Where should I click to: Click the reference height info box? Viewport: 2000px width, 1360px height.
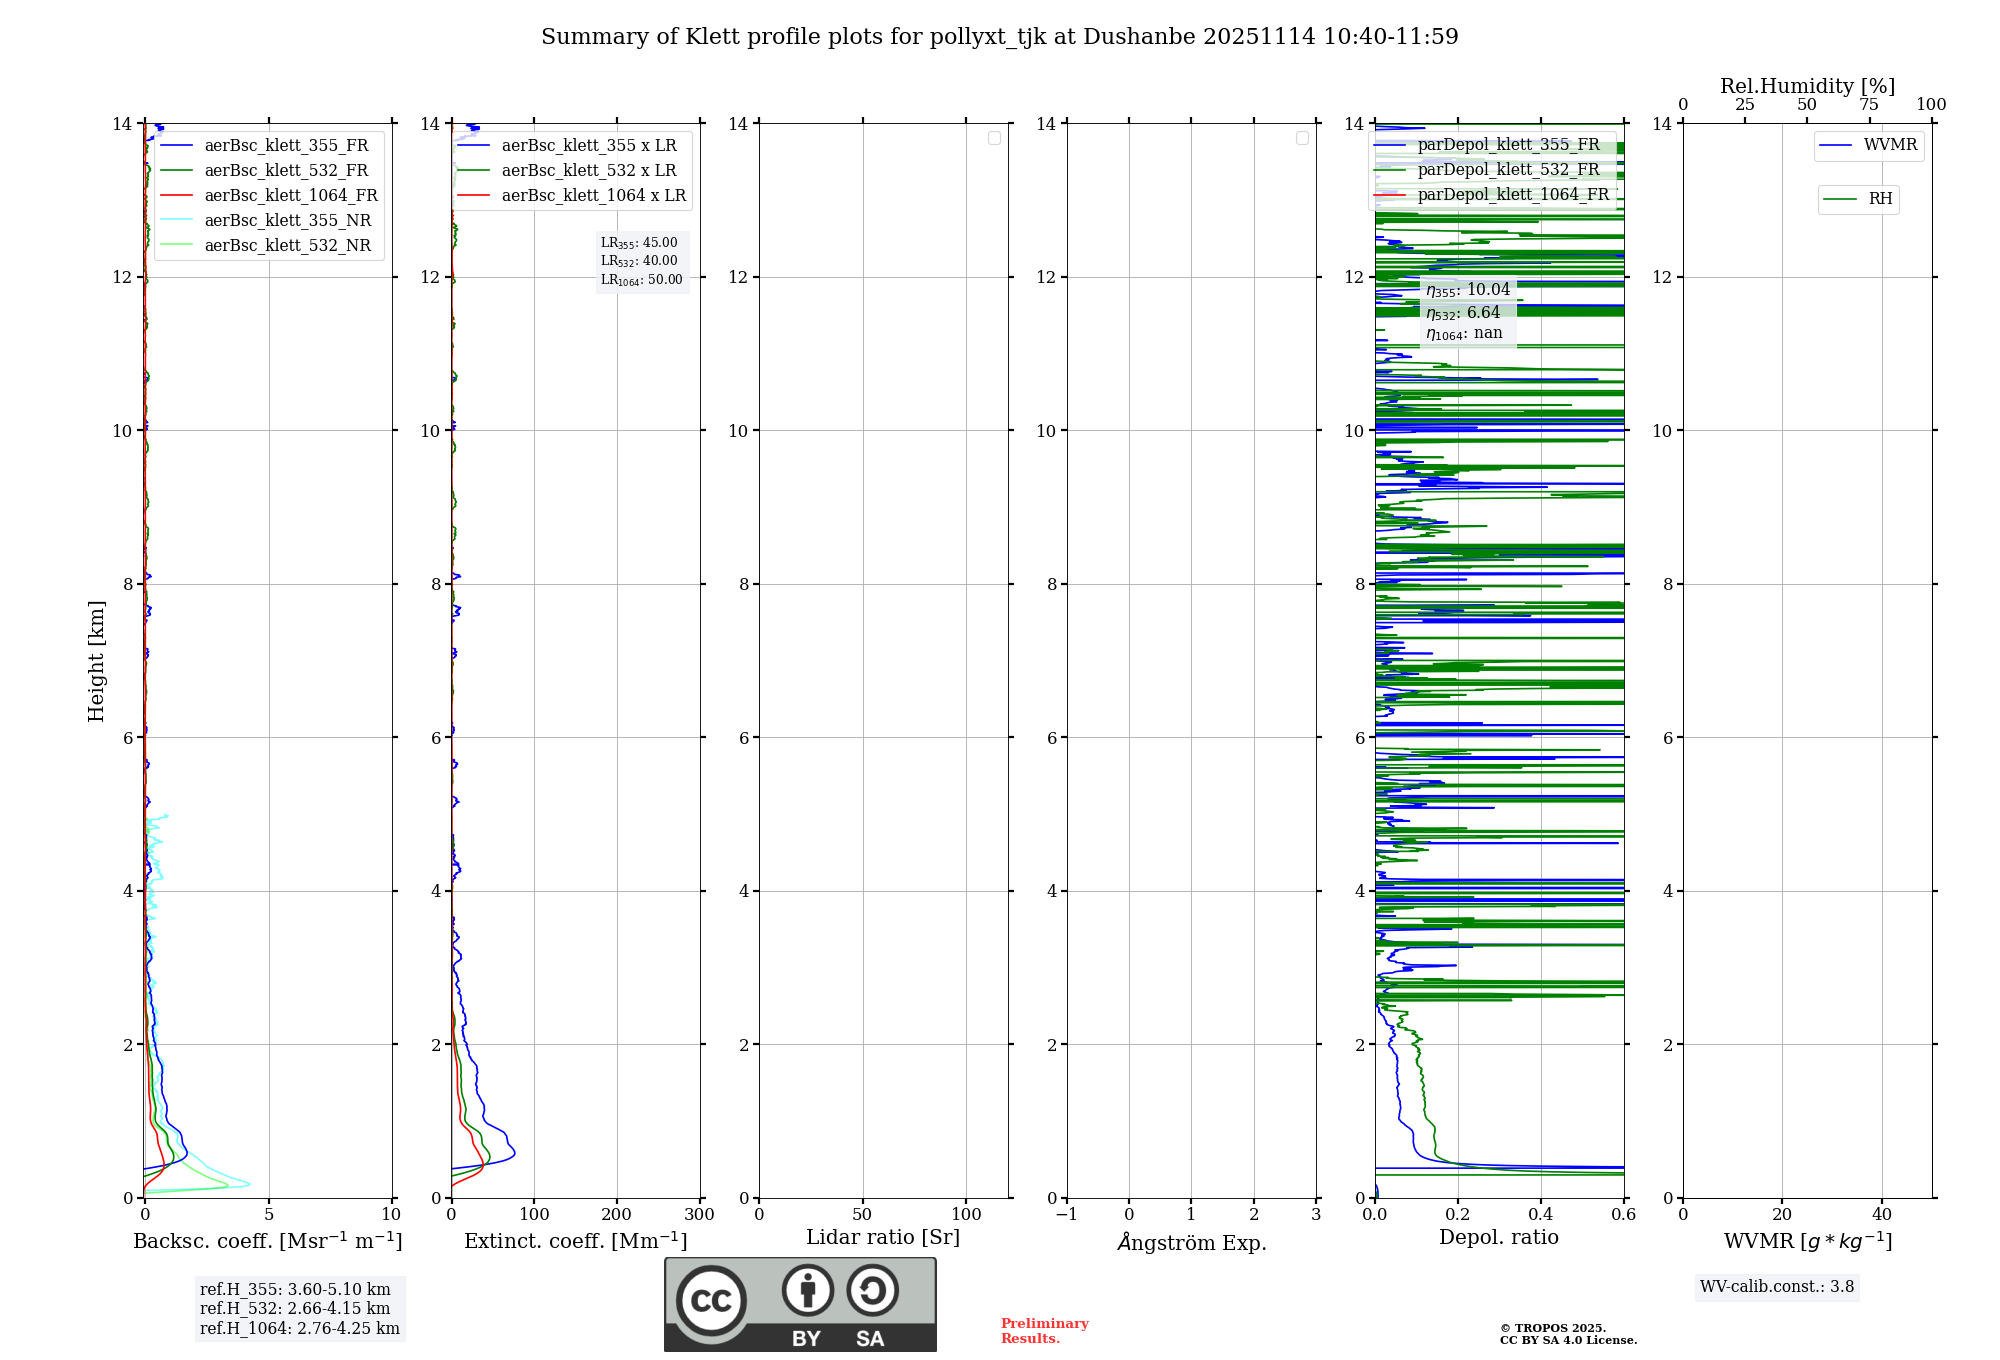(299, 1308)
